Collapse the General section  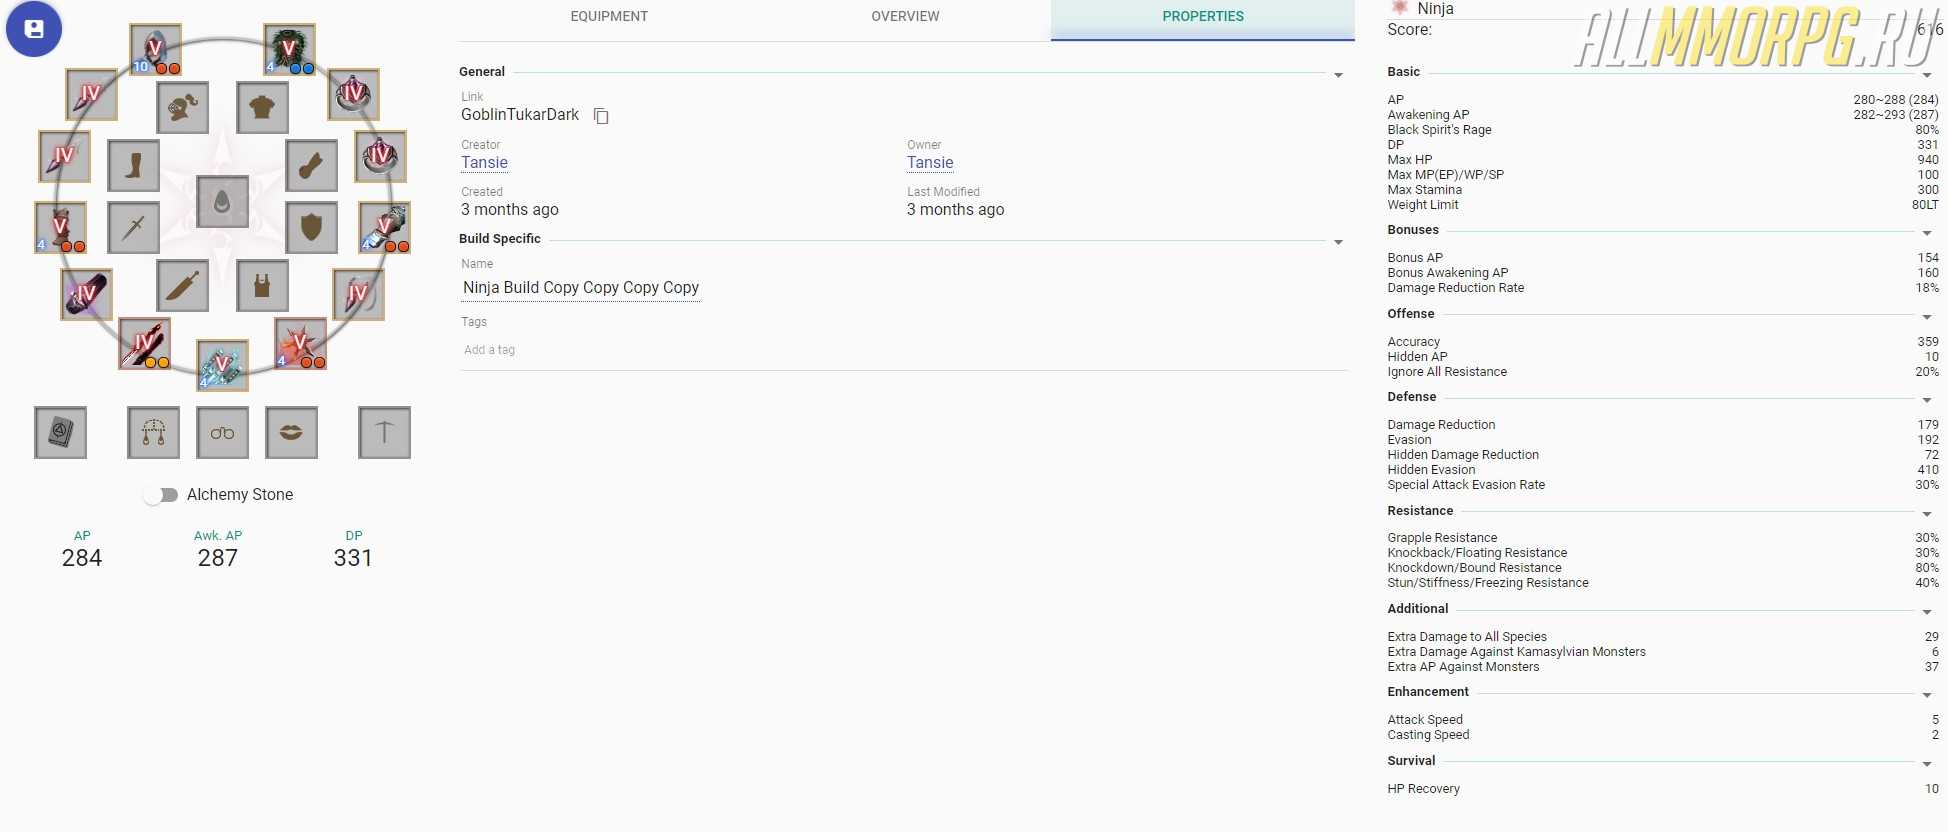click(x=1338, y=75)
